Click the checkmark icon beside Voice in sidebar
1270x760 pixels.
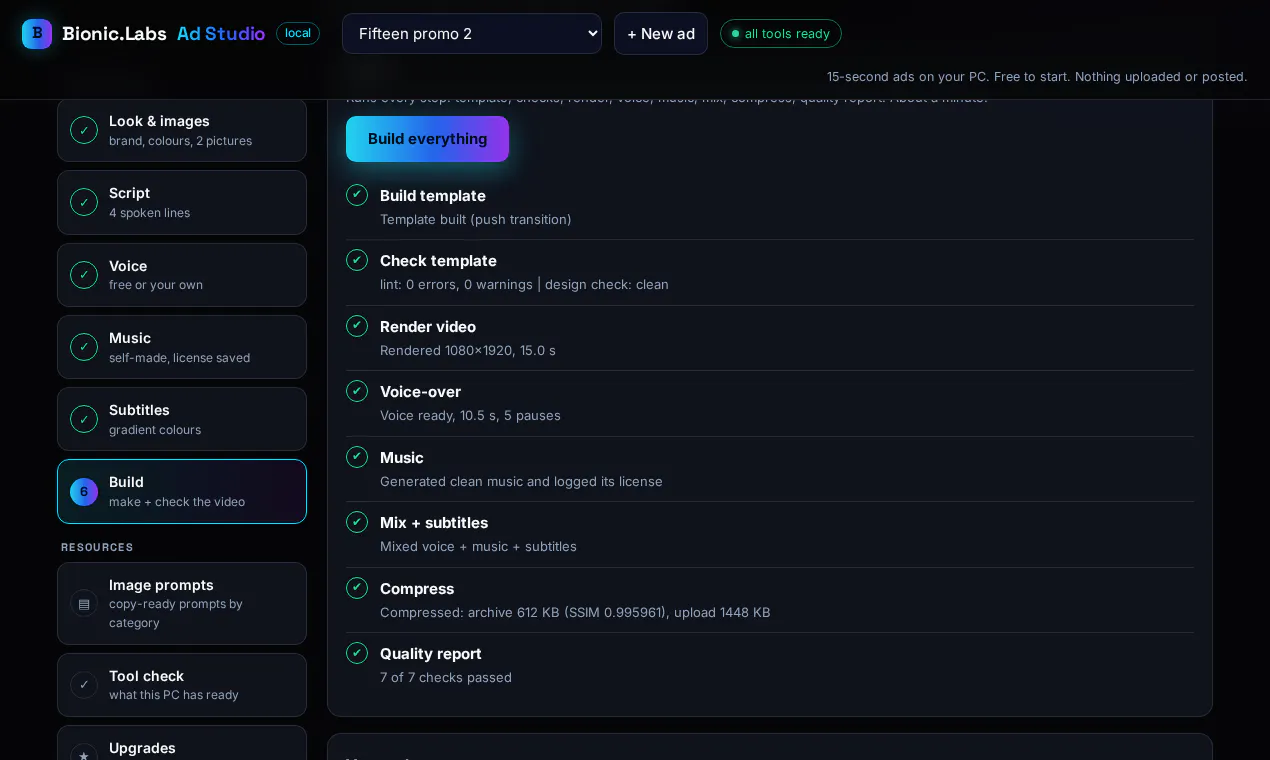84,275
